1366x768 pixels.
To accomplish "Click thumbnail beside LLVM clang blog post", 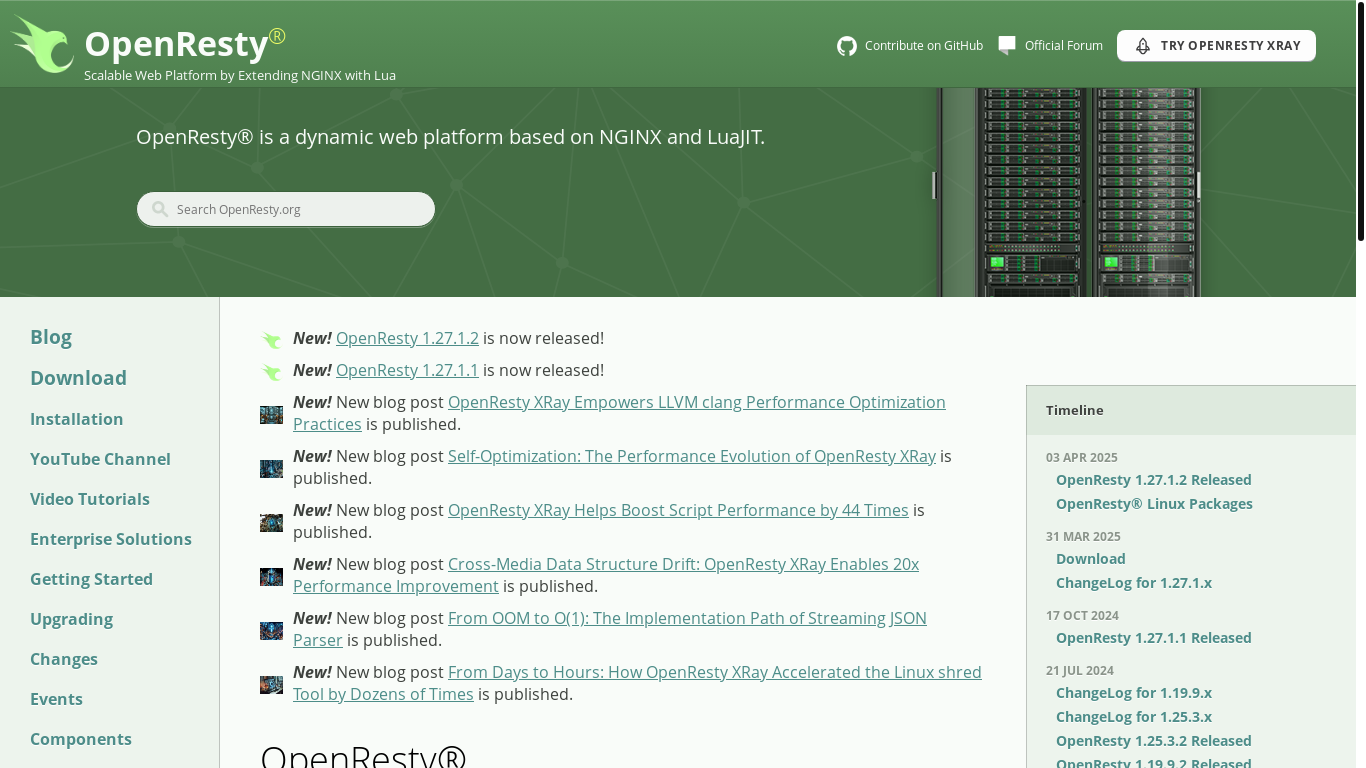I will tap(271, 415).
